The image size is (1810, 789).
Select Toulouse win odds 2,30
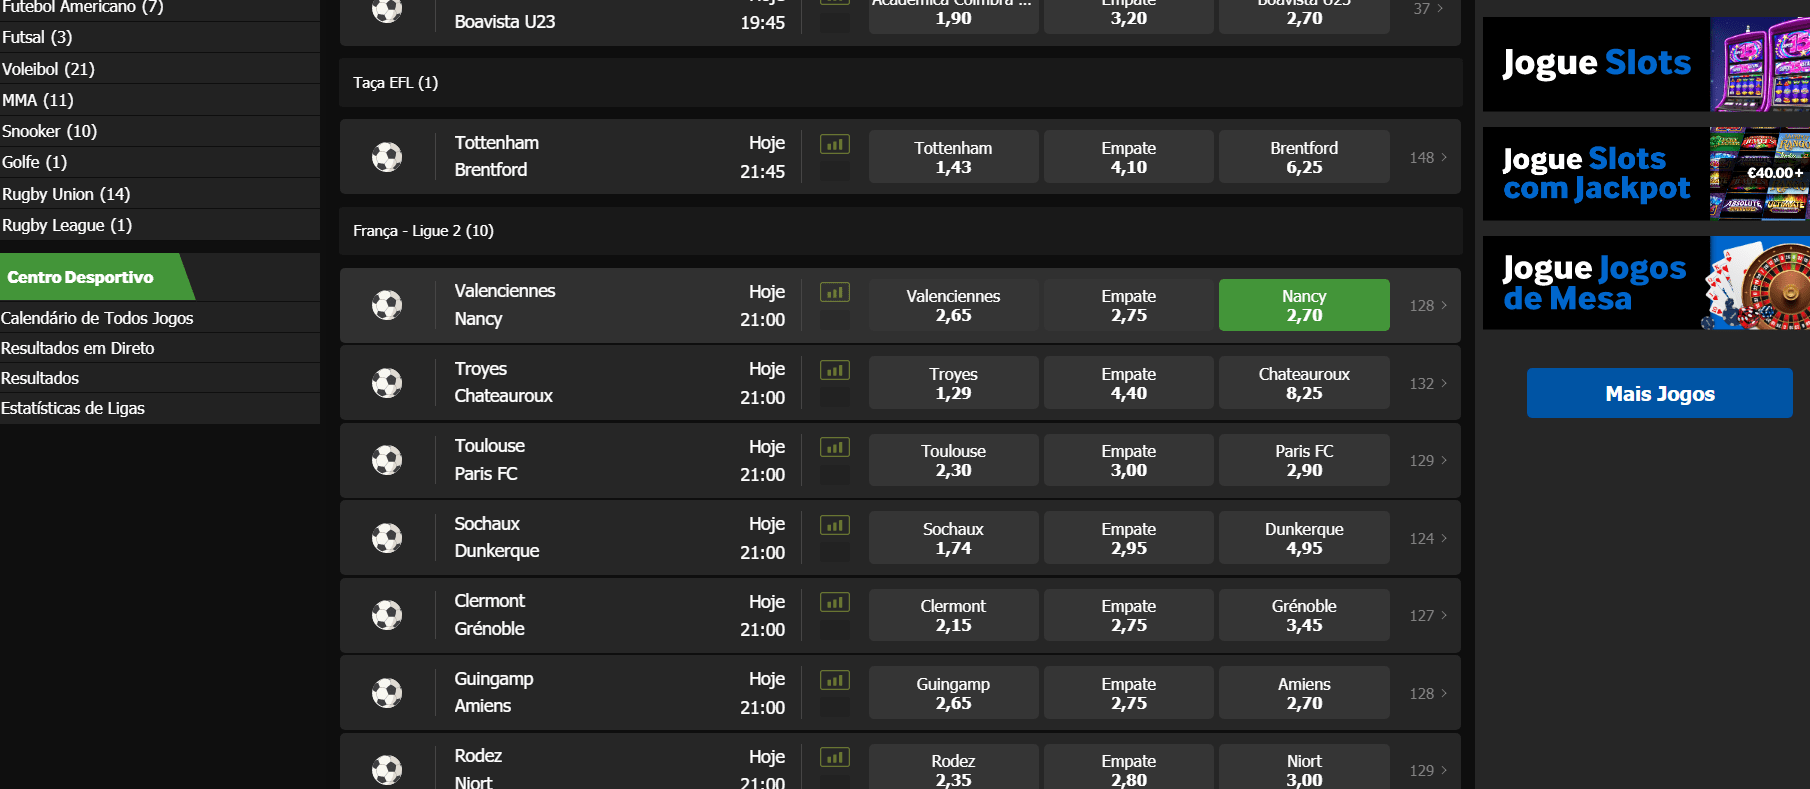tap(953, 460)
